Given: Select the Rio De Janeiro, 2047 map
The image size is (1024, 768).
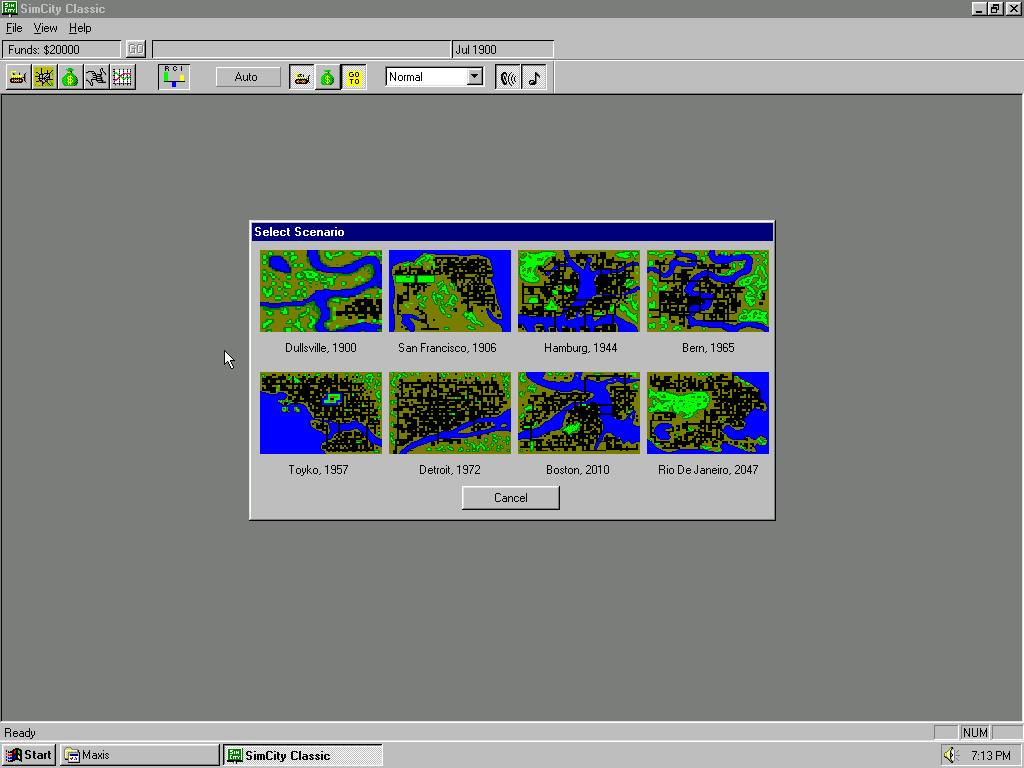Looking at the screenshot, I should [708, 413].
